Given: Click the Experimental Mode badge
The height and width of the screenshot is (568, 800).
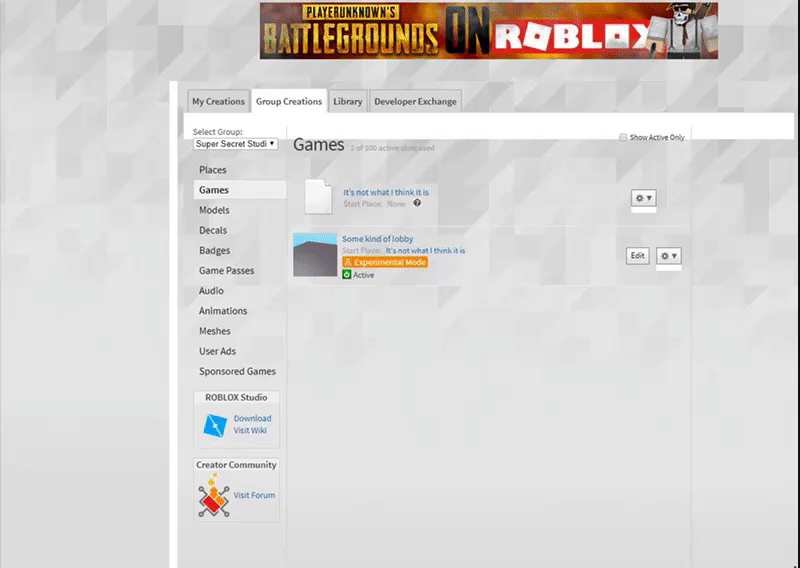Looking at the screenshot, I should (x=385, y=262).
